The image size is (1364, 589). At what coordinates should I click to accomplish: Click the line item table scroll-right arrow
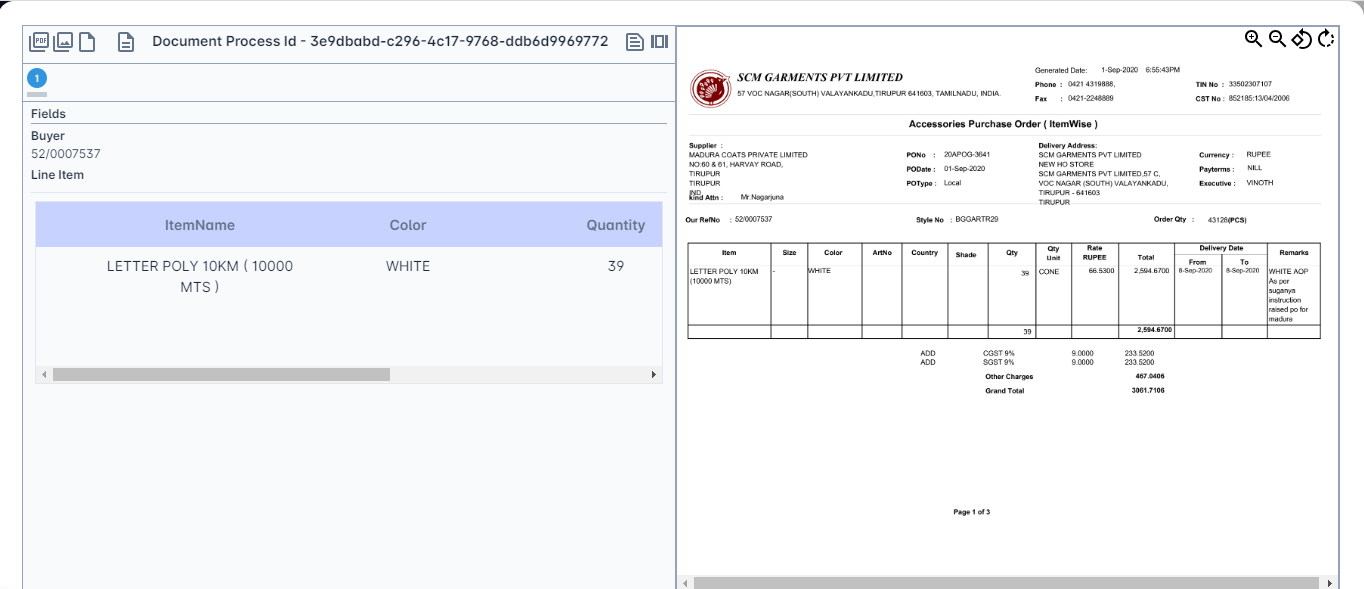coord(654,374)
